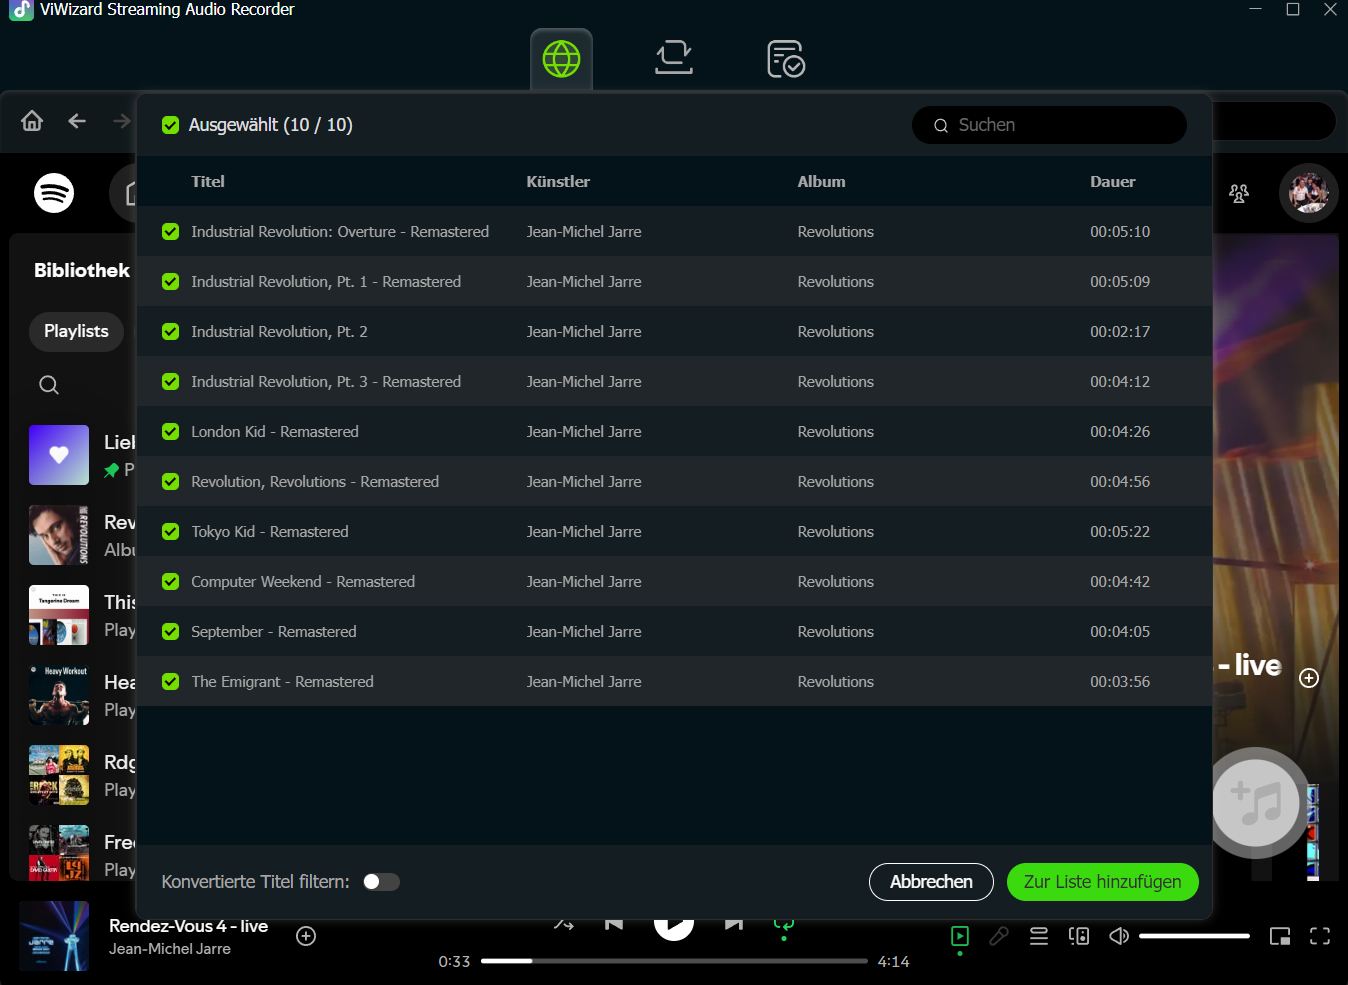Uncheck Industrial Revolution: Overture track

pyautogui.click(x=170, y=232)
